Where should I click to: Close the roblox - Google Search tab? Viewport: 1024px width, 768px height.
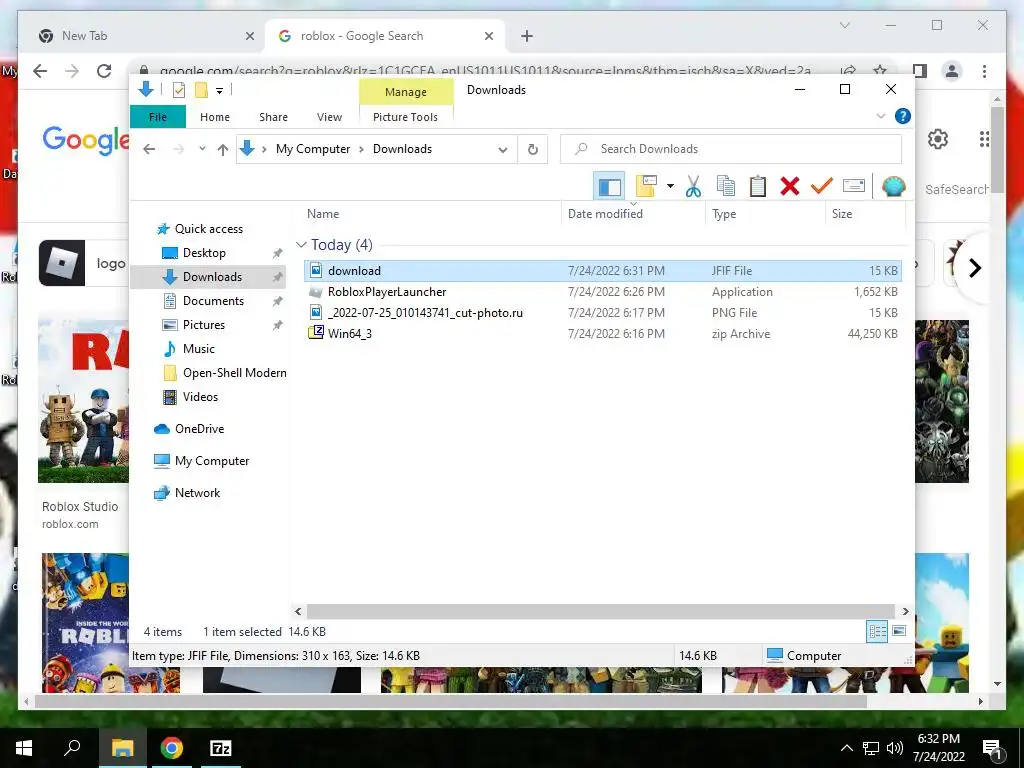(x=488, y=36)
